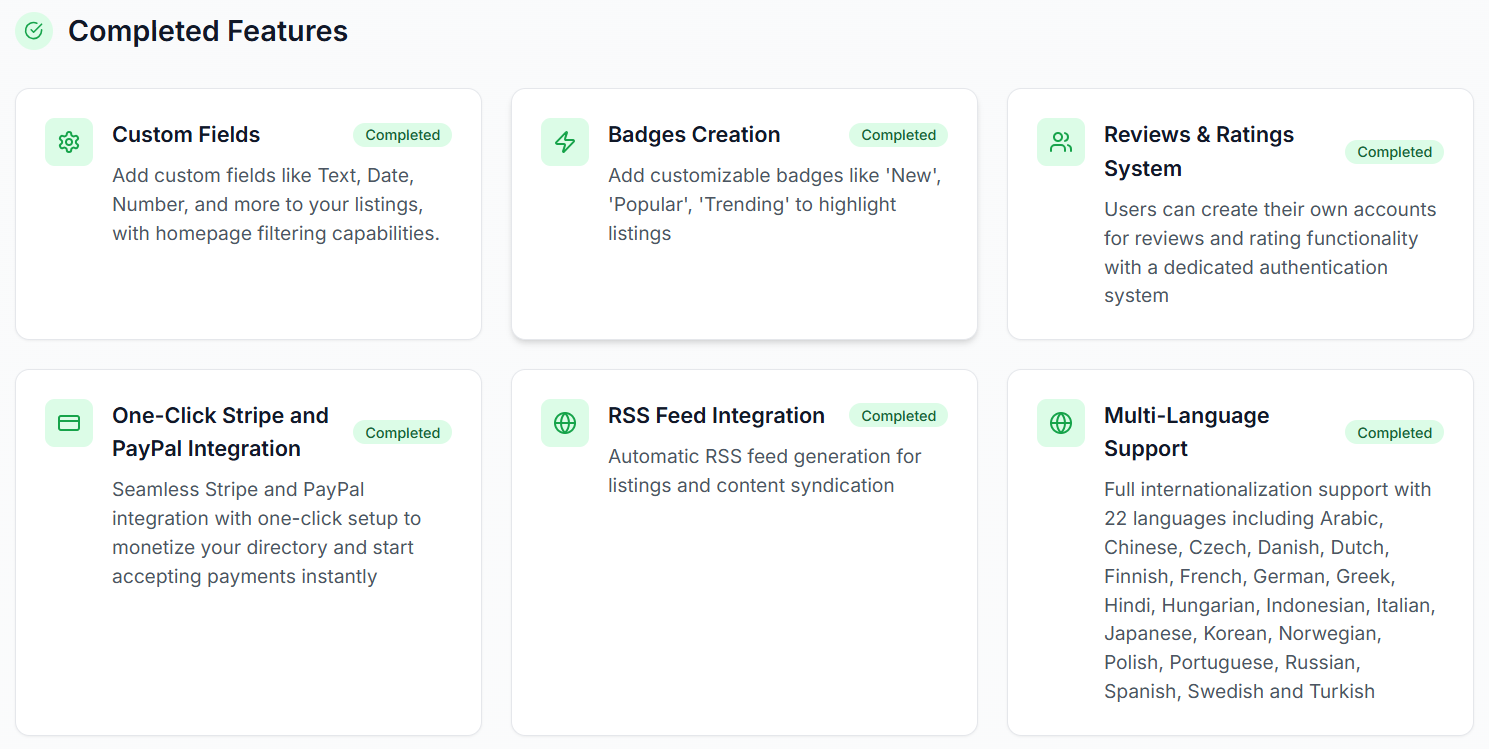1489x749 pixels.
Task: Open the Badges Creation feature title
Action: point(694,135)
